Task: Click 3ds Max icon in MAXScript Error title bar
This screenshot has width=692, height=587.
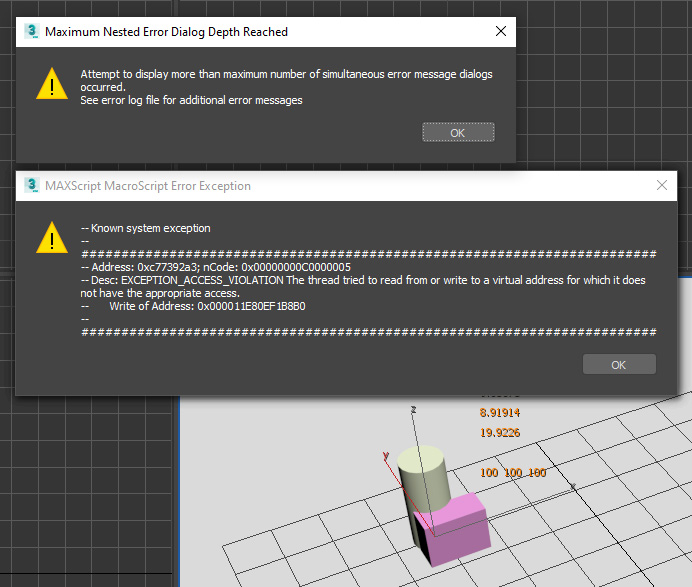Action: 31,186
